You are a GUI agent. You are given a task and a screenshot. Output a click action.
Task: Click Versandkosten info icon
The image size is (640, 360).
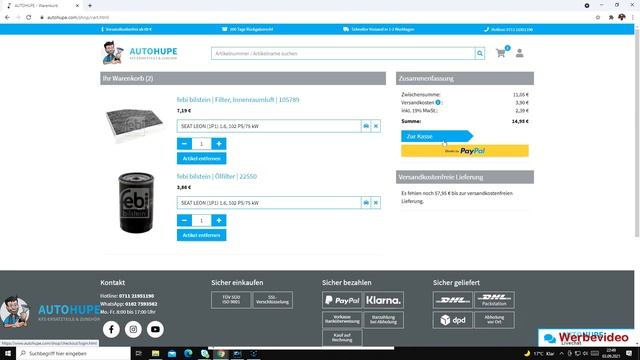click(x=438, y=102)
